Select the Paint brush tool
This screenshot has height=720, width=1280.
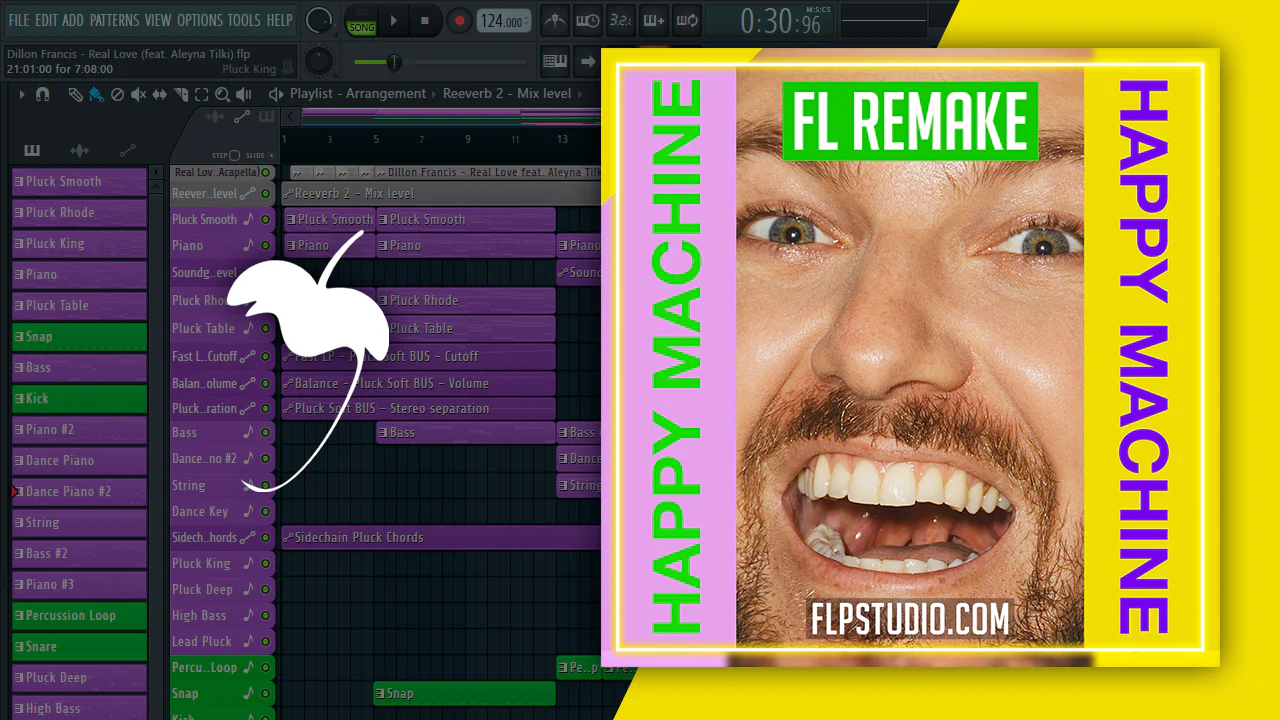[96, 94]
